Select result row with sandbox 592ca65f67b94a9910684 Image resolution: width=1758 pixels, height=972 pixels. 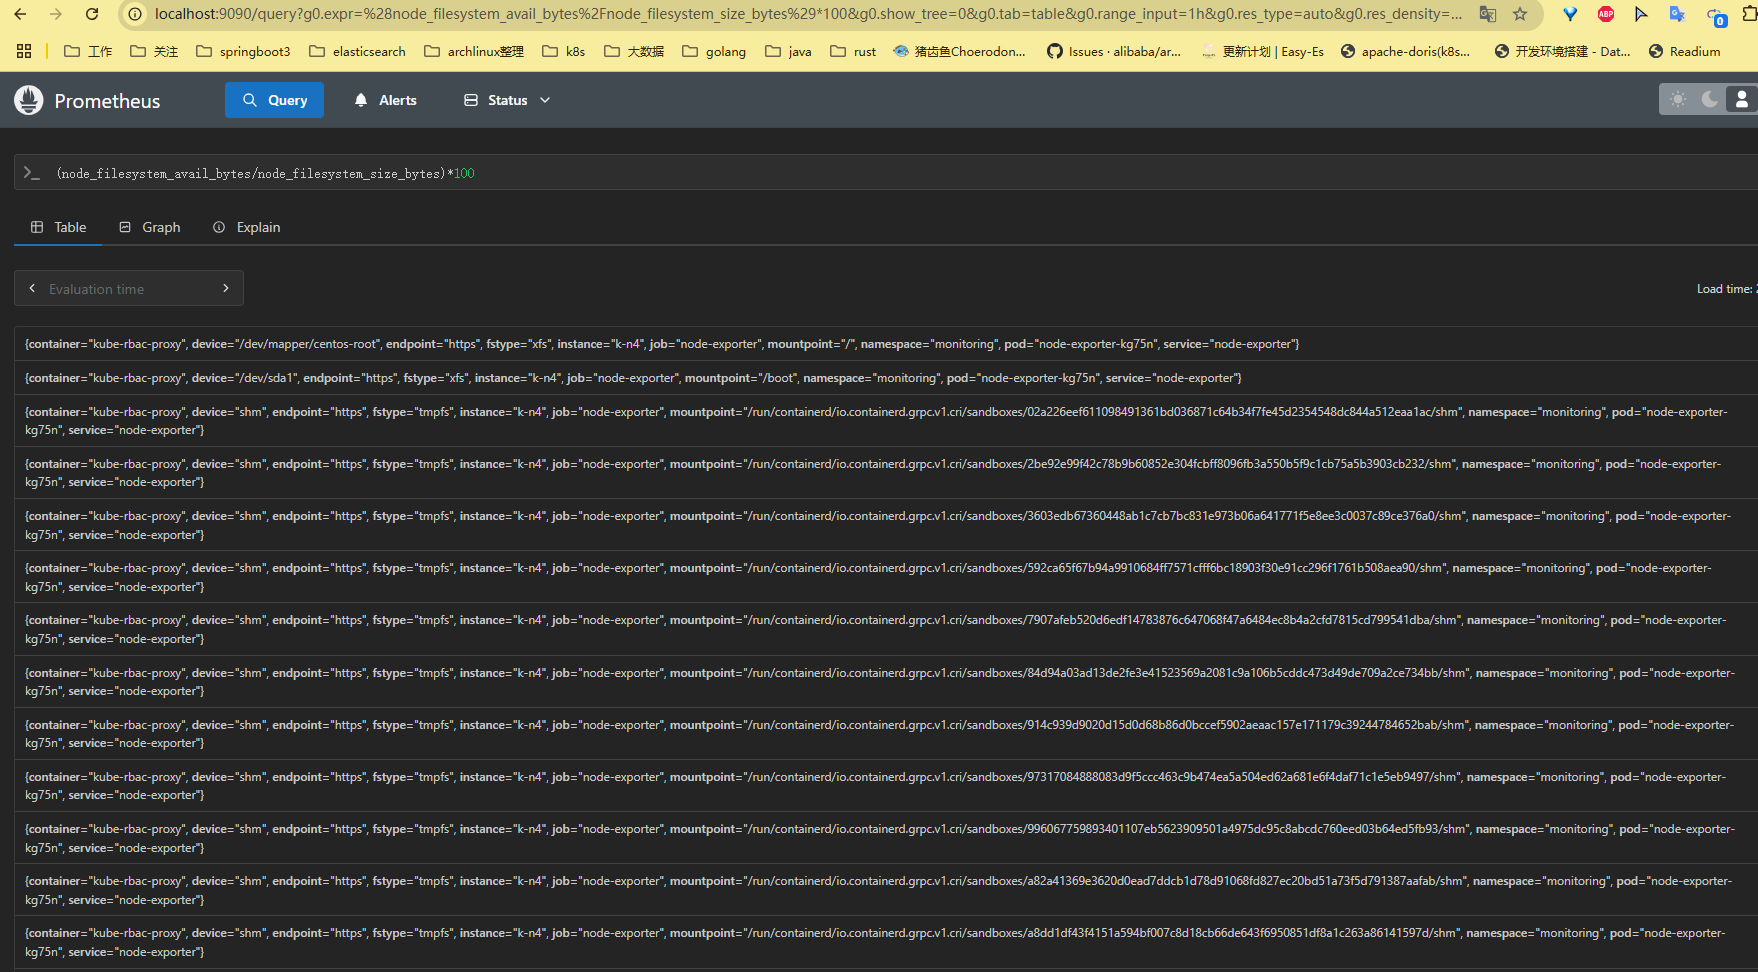pos(886,577)
